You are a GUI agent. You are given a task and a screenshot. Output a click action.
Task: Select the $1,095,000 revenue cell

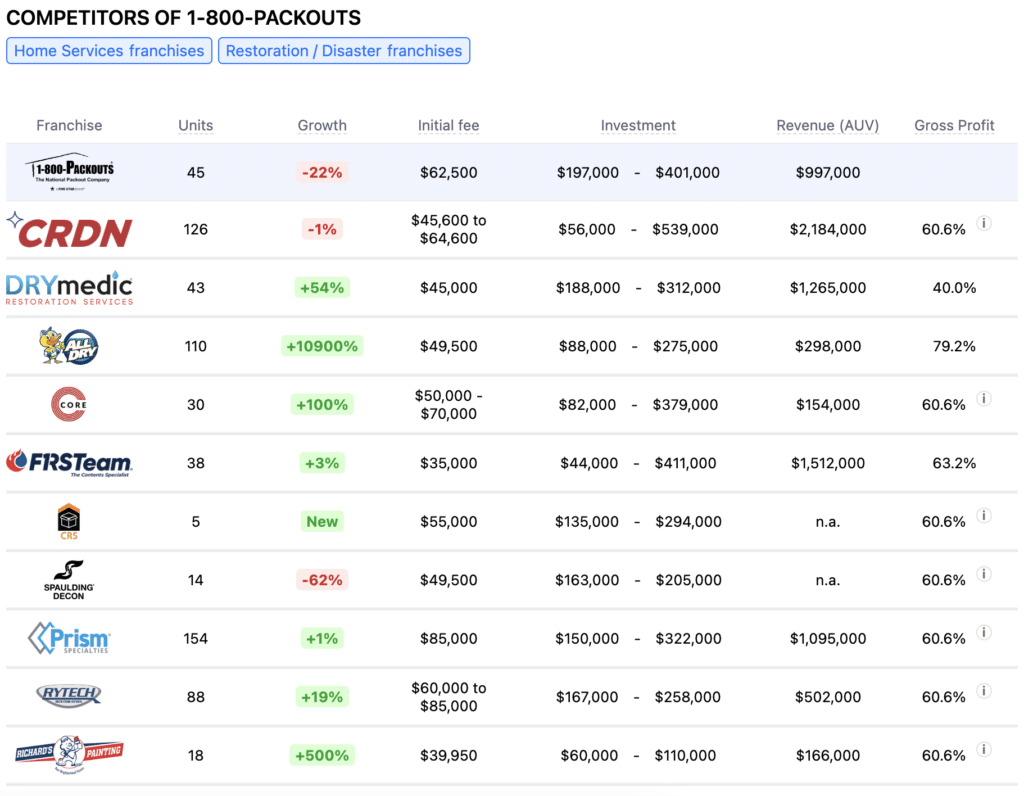[x=827, y=639]
